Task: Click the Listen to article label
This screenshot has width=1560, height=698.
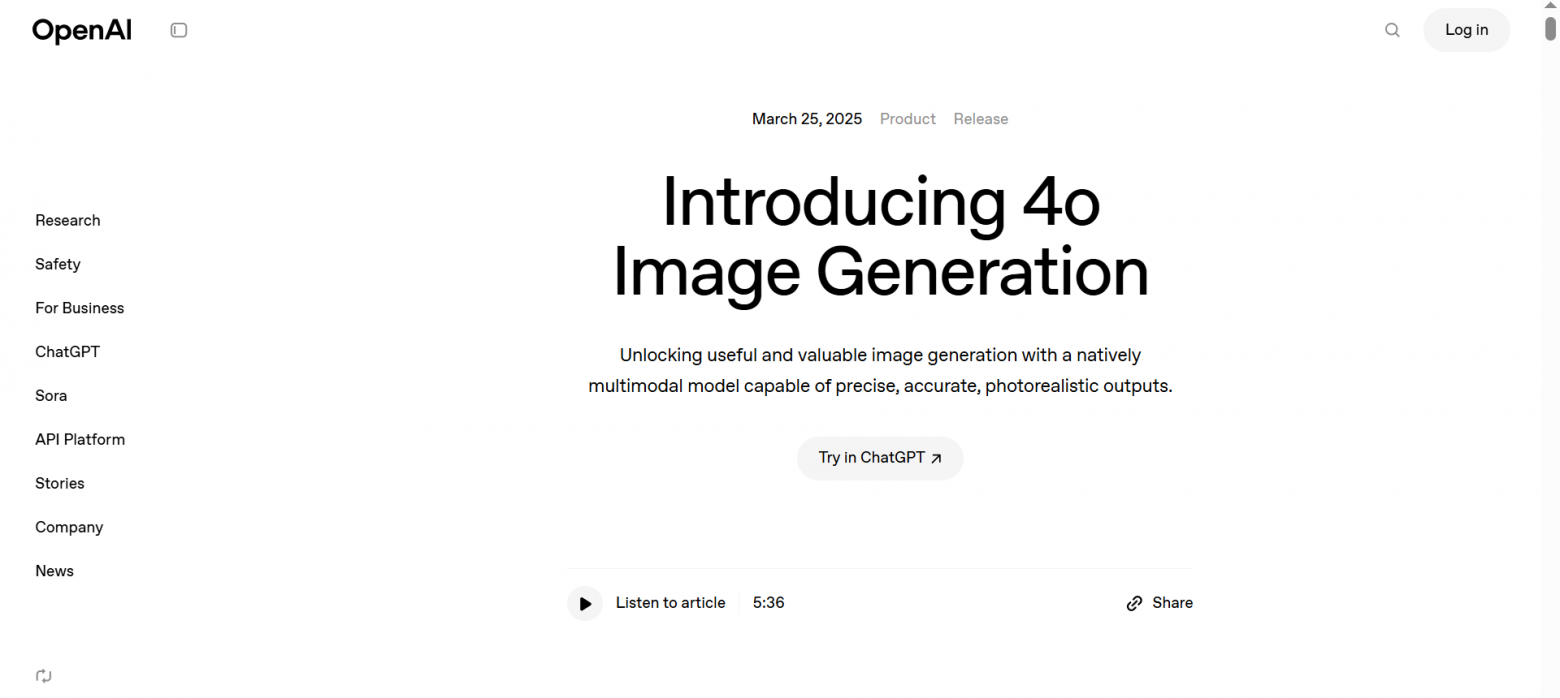Action: 671,603
